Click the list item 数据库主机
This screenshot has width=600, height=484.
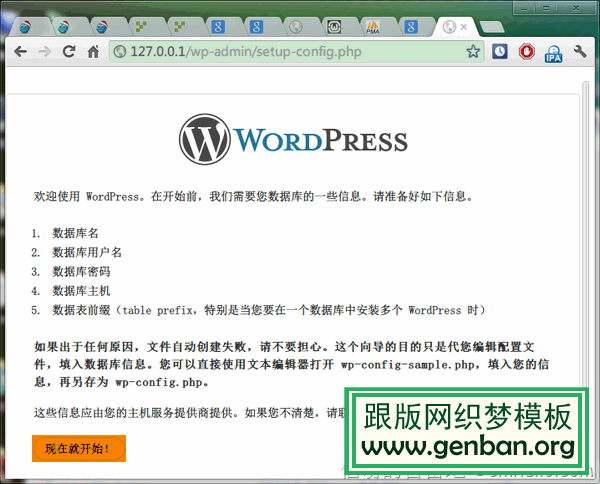[81, 291]
